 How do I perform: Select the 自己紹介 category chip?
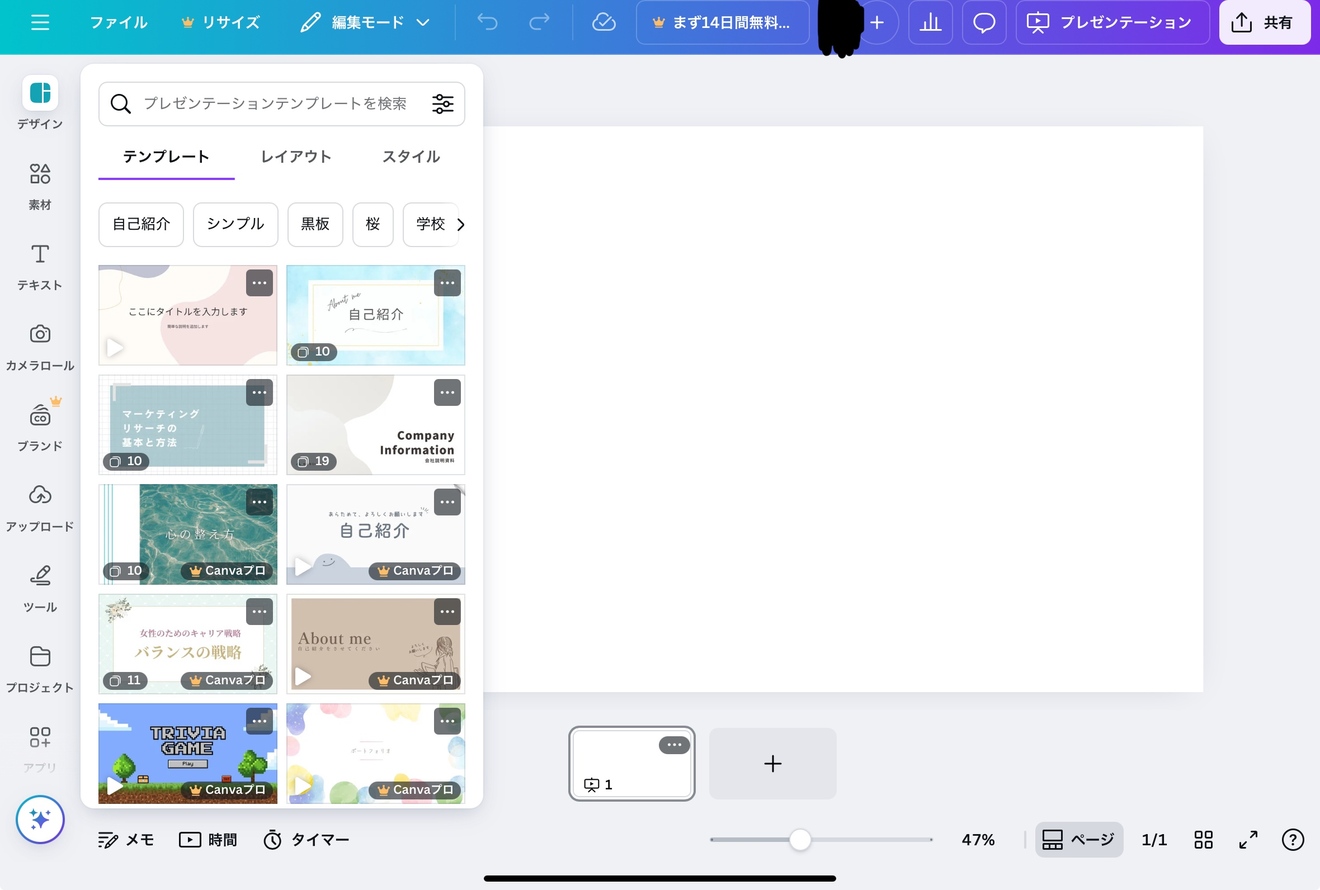coord(141,224)
